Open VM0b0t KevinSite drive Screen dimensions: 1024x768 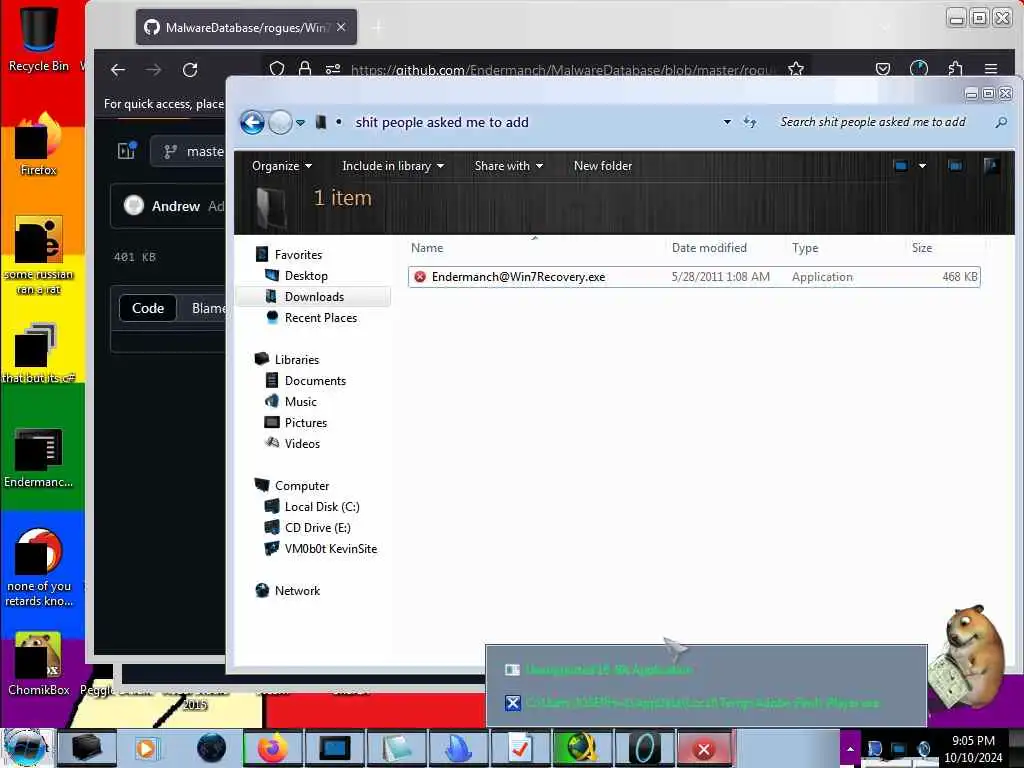pos(330,549)
